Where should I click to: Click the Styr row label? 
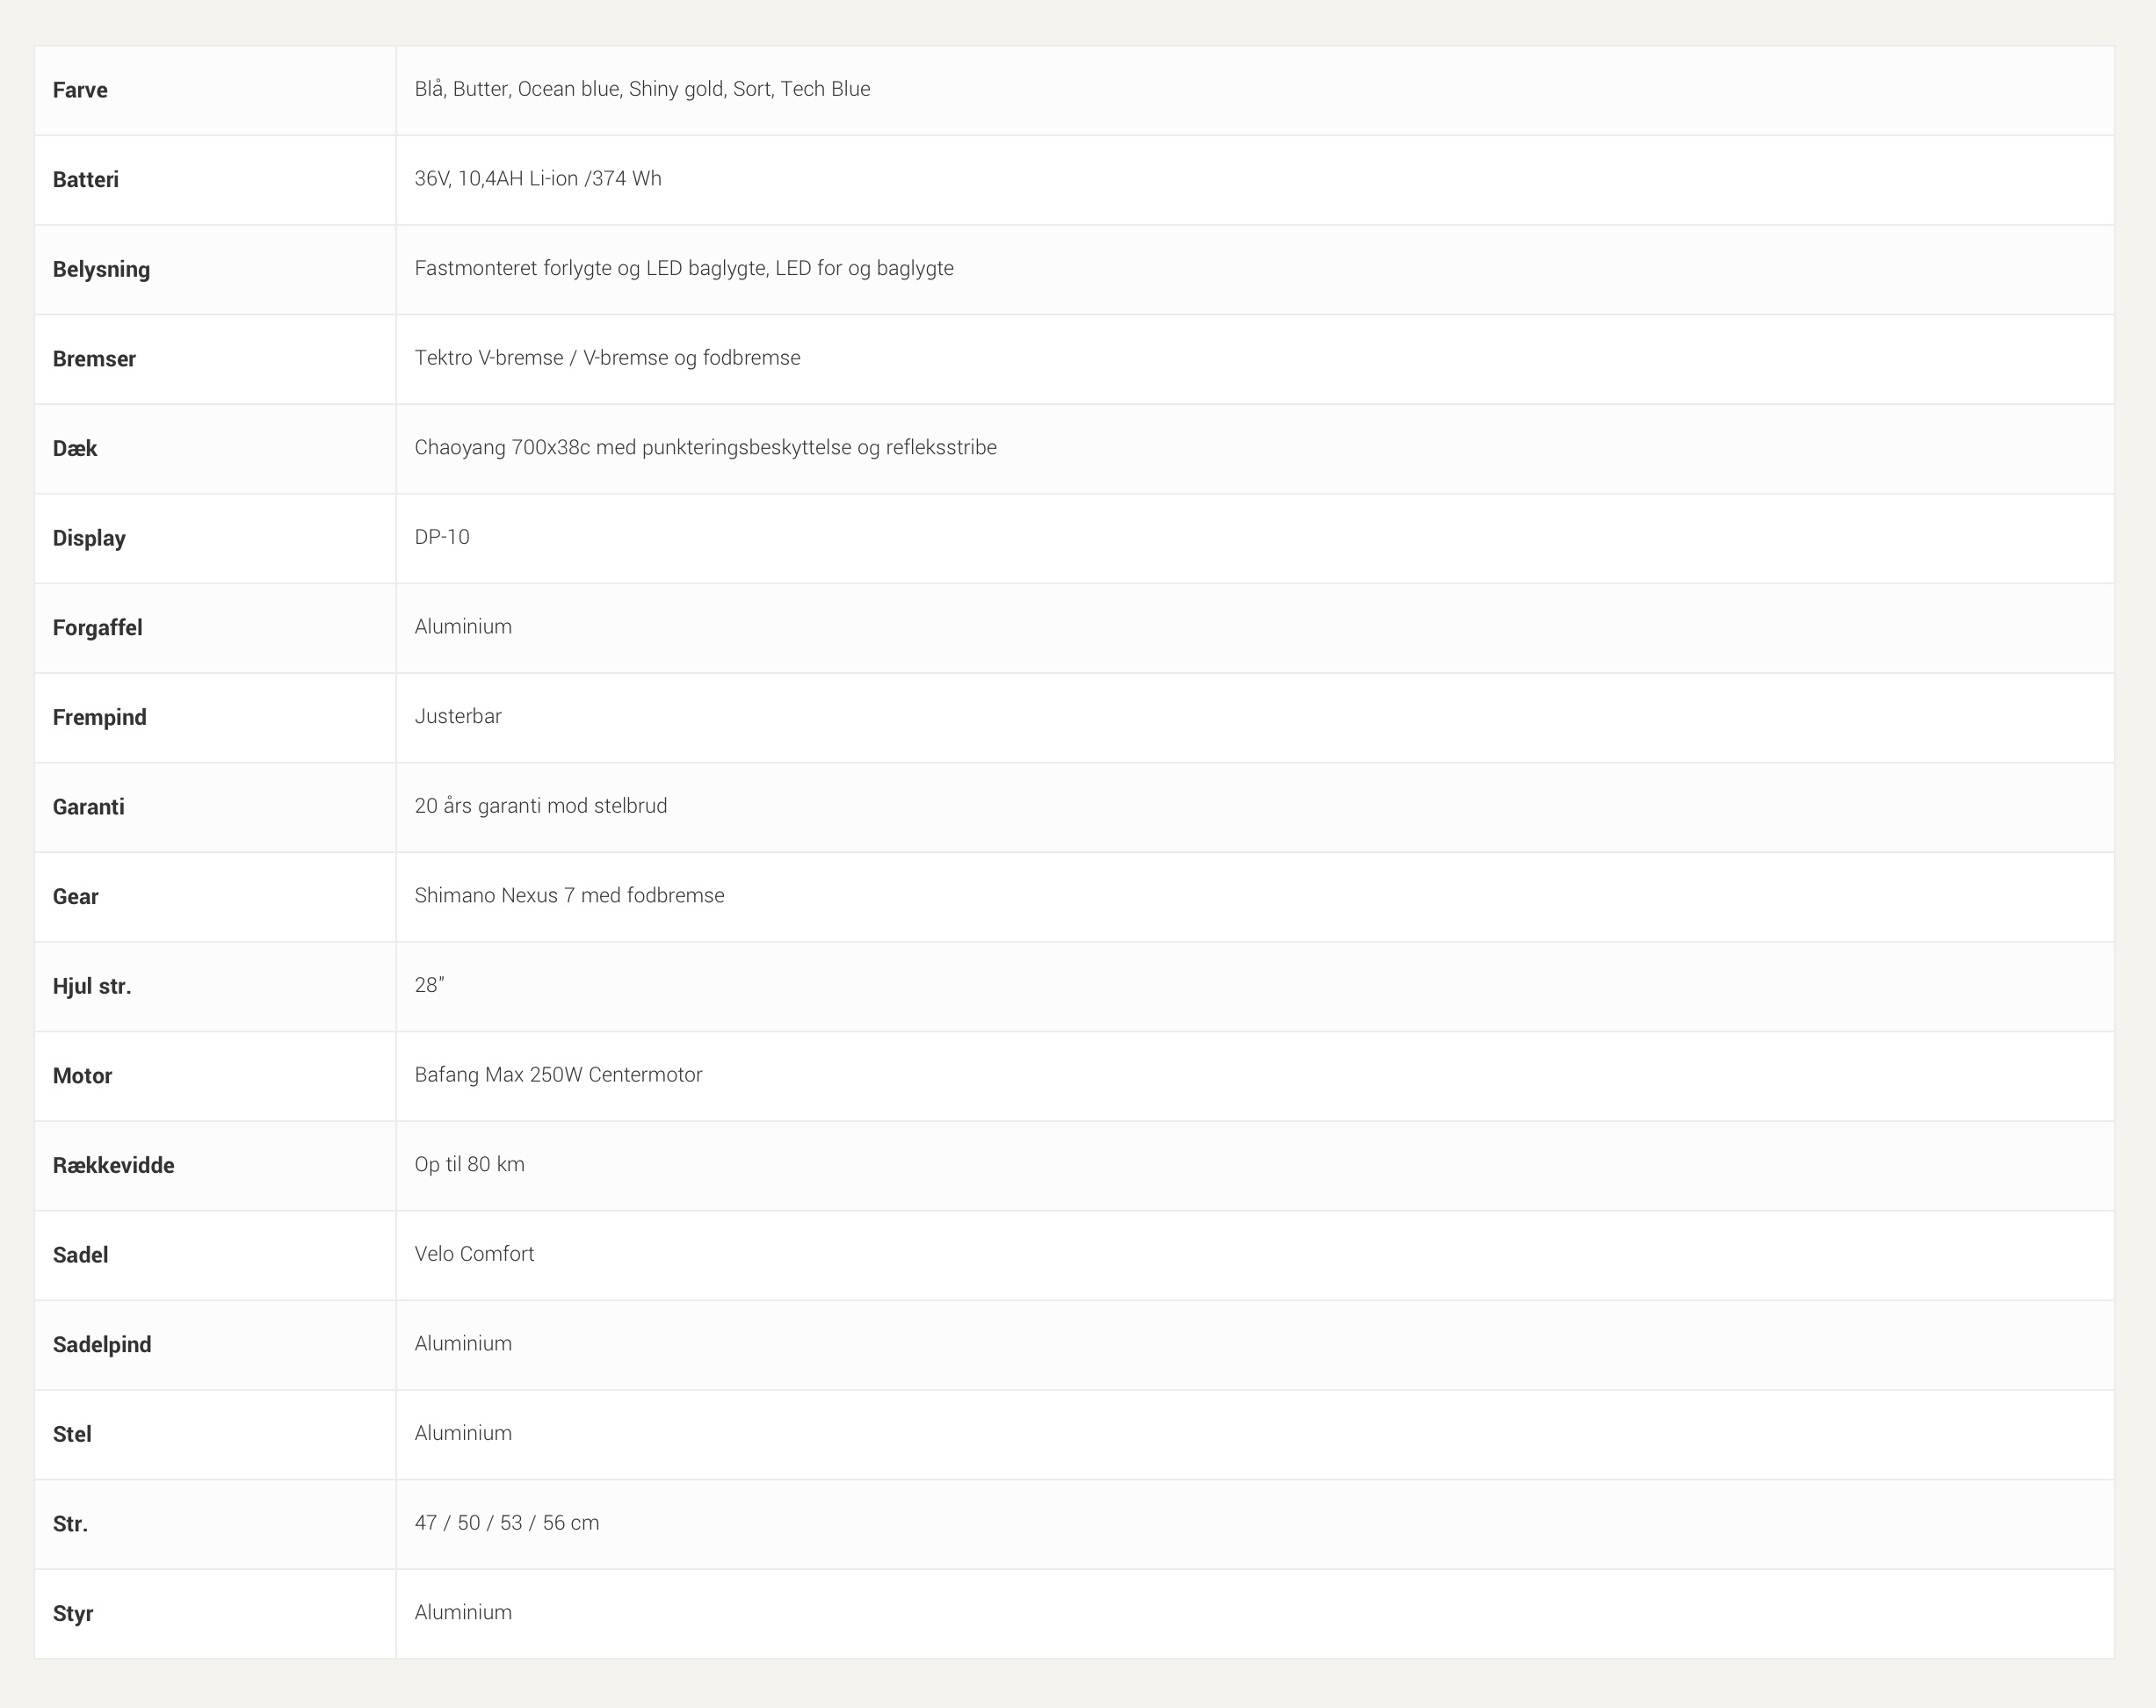73,1614
